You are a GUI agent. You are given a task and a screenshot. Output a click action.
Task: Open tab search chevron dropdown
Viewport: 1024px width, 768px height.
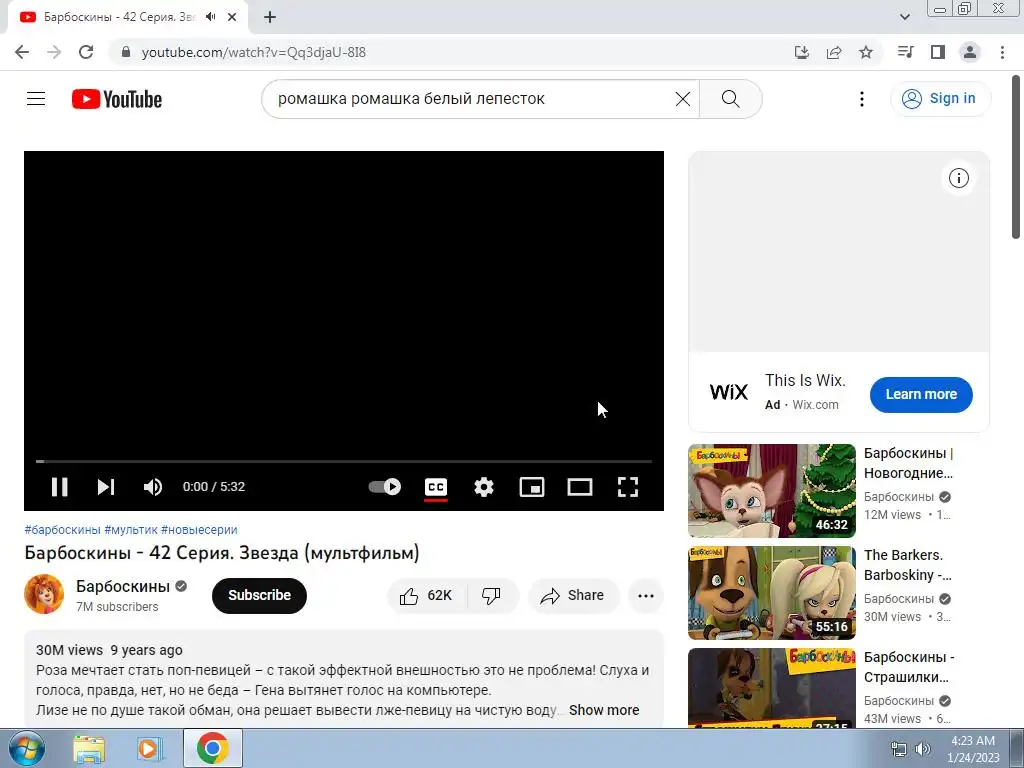coord(904,17)
